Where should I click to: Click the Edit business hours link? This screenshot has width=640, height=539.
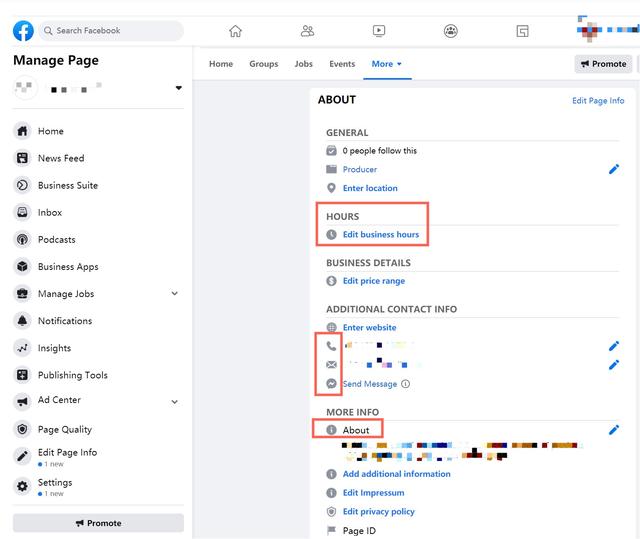pyautogui.click(x=381, y=235)
